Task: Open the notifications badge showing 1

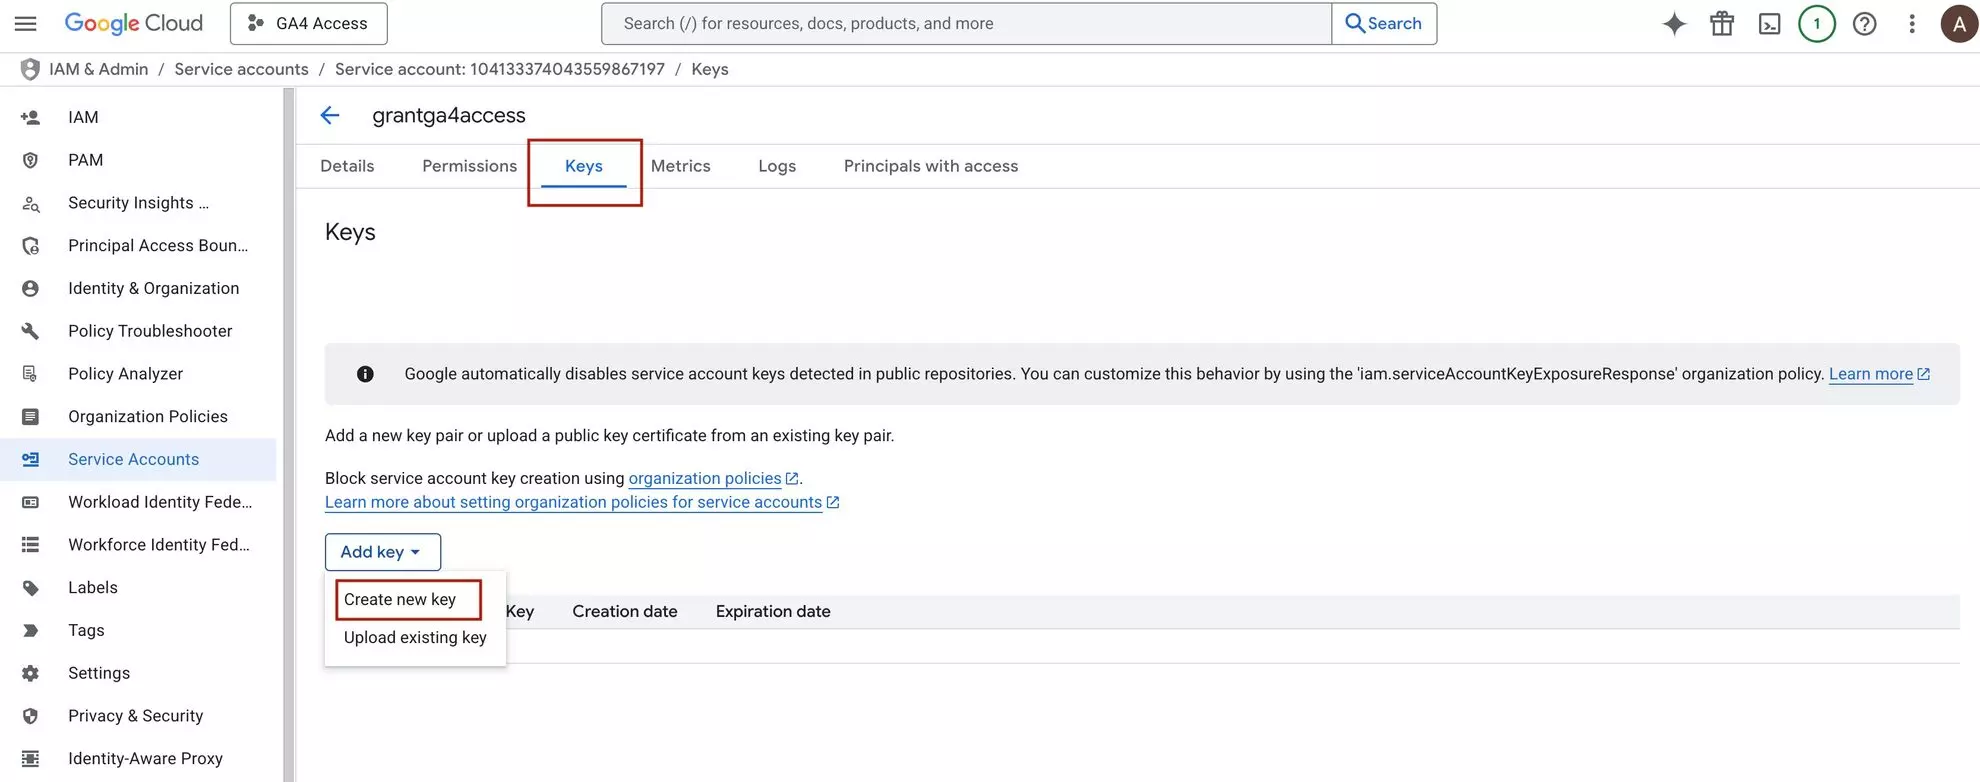Action: click(x=1817, y=24)
